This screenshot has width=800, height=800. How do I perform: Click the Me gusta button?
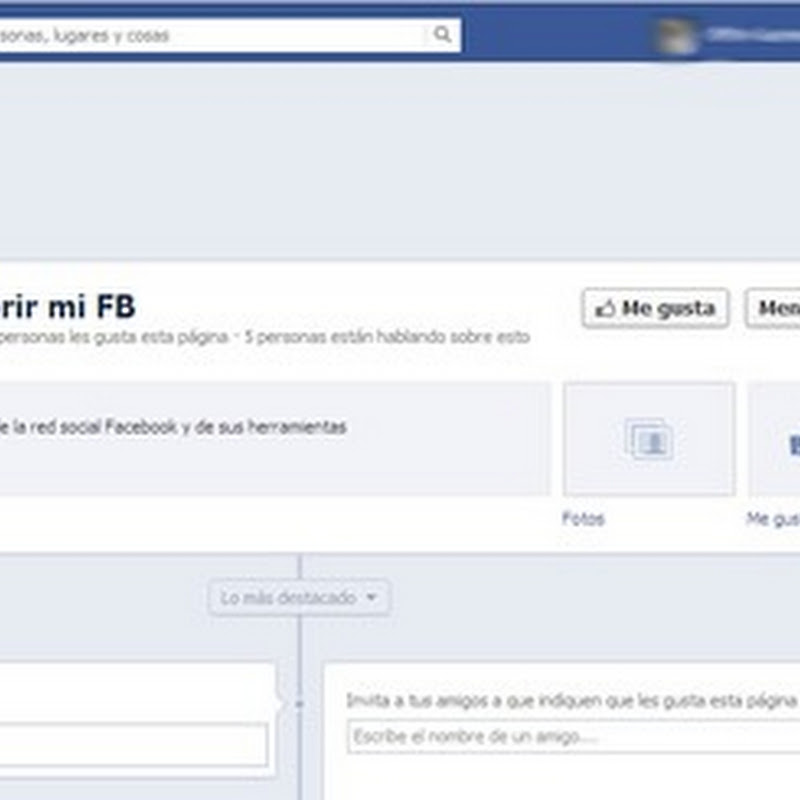pyautogui.click(x=656, y=308)
